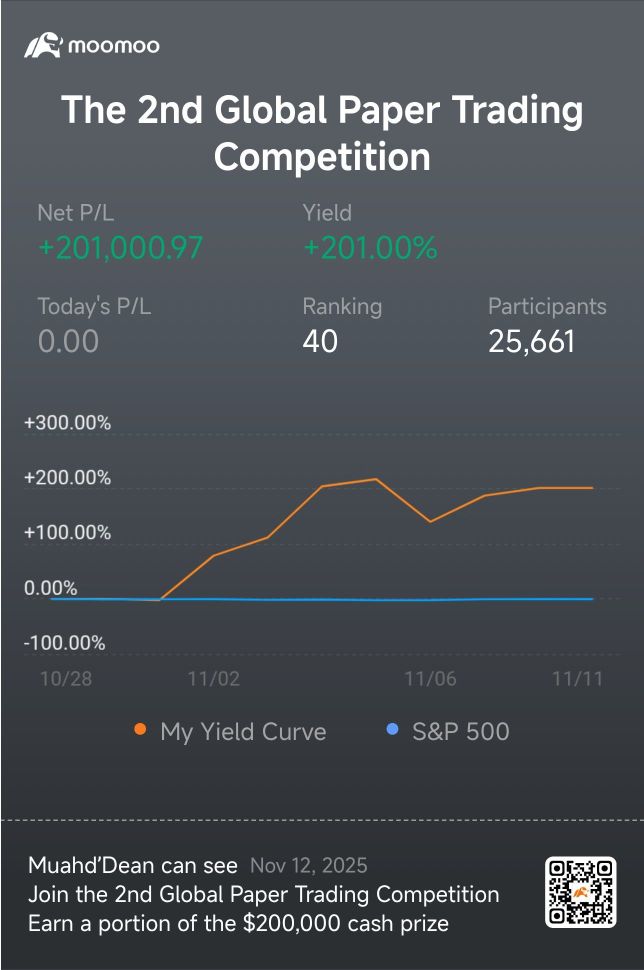The image size is (644, 970).
Task: Click the blue S&P 500 legend dot
Action: [393, 731]
